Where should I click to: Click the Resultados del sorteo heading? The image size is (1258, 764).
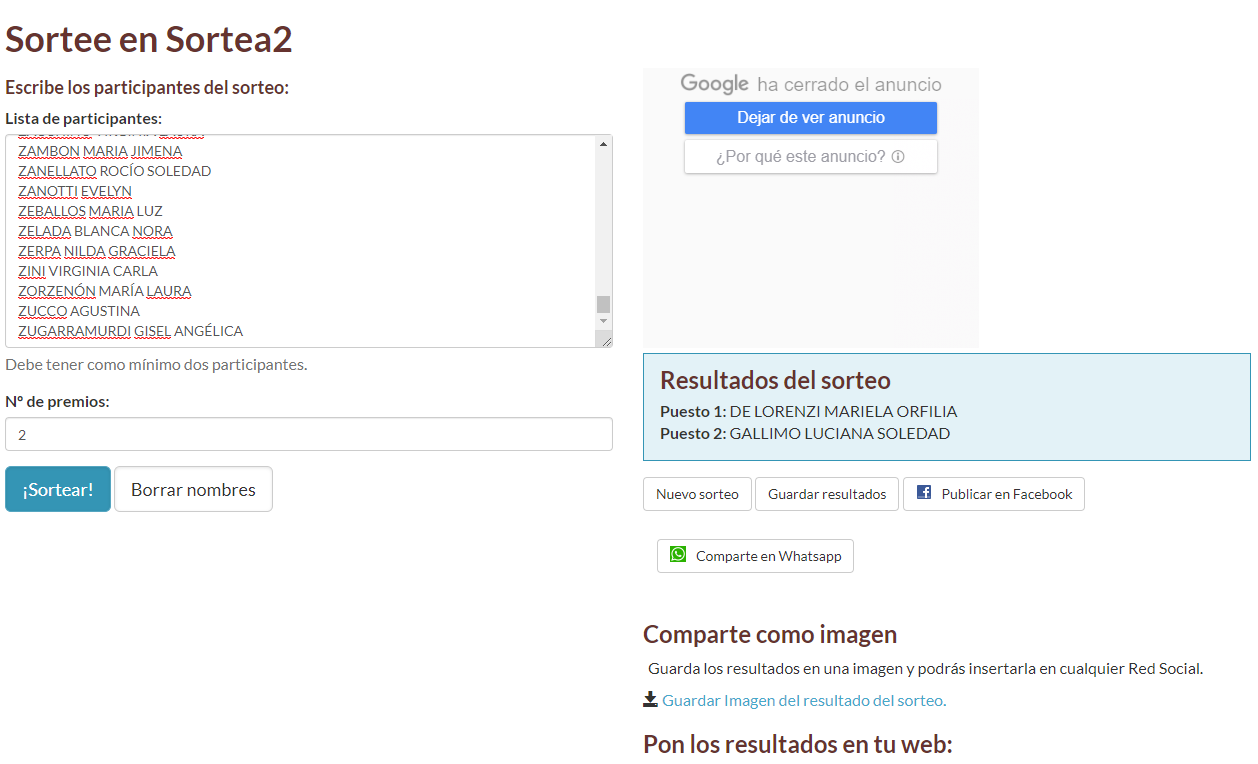pos(775,380)
